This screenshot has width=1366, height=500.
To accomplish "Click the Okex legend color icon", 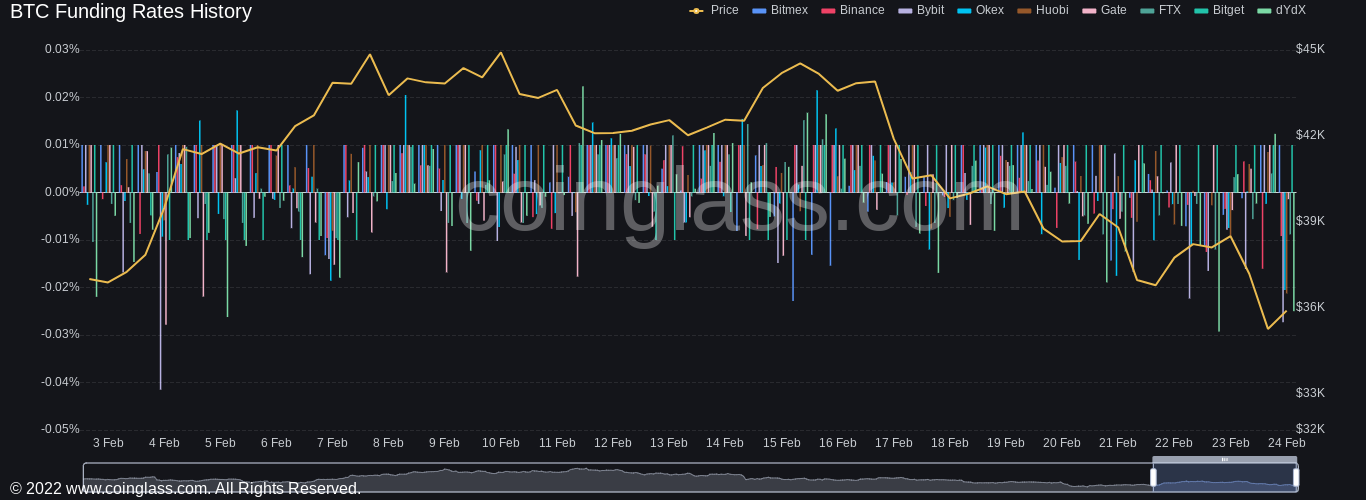I will (x=964, y=11).
